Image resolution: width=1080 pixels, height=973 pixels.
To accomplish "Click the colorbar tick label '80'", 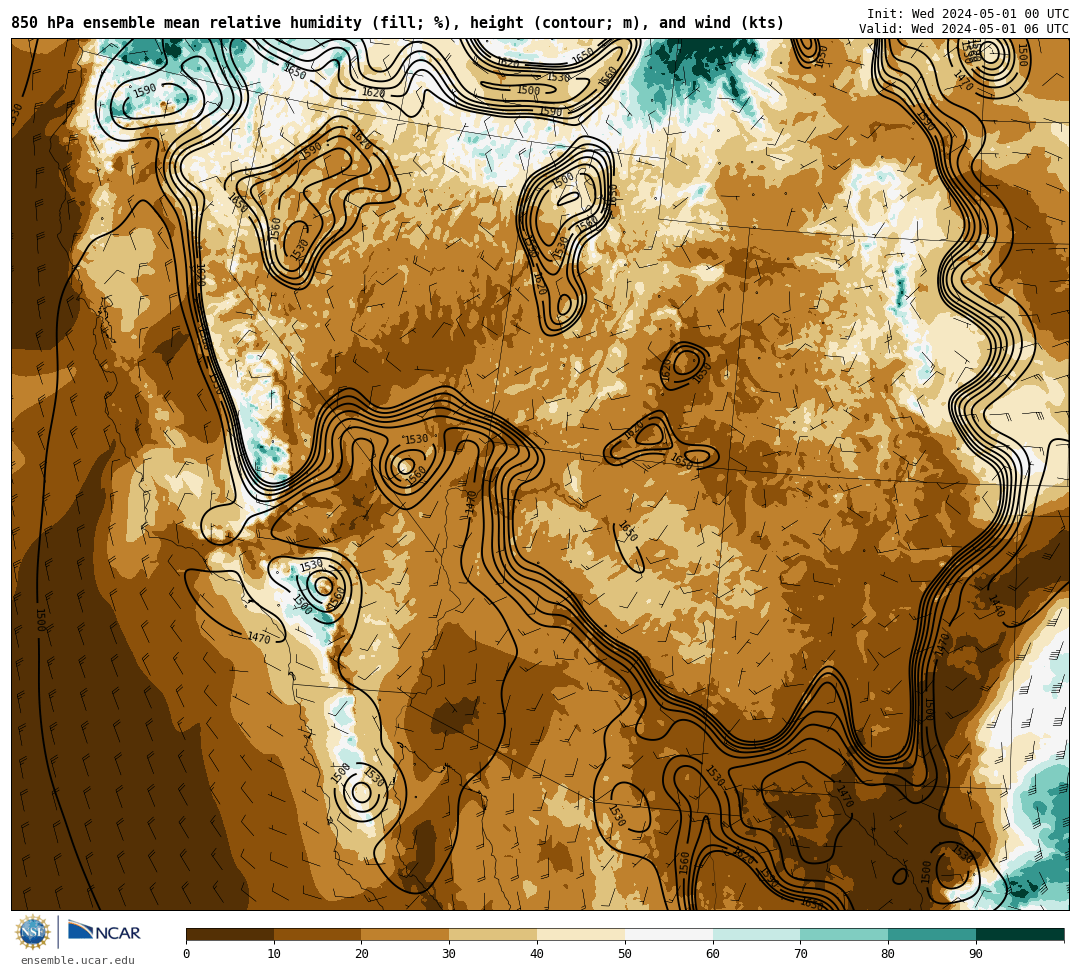I will [x=889, y=954].
